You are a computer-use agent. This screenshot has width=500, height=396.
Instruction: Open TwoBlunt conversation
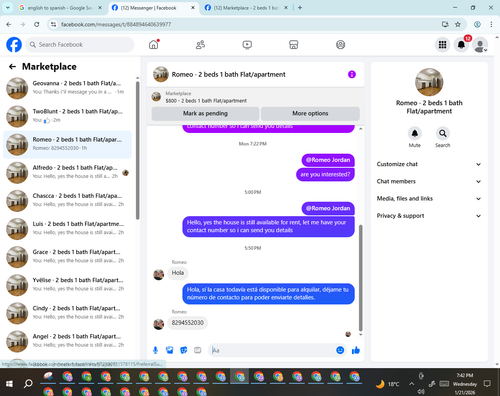(x=67, y=116)
